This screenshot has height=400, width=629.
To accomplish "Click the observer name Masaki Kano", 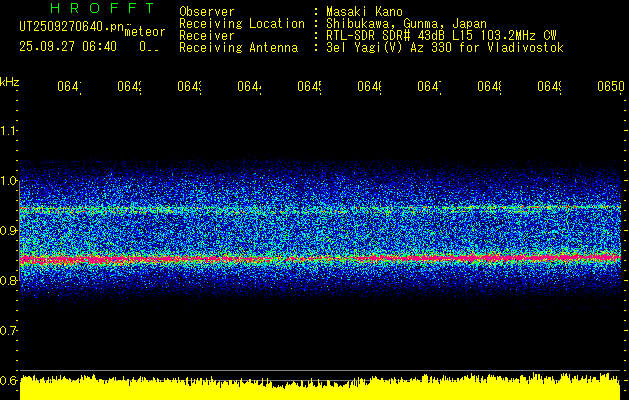I will 364,12.
